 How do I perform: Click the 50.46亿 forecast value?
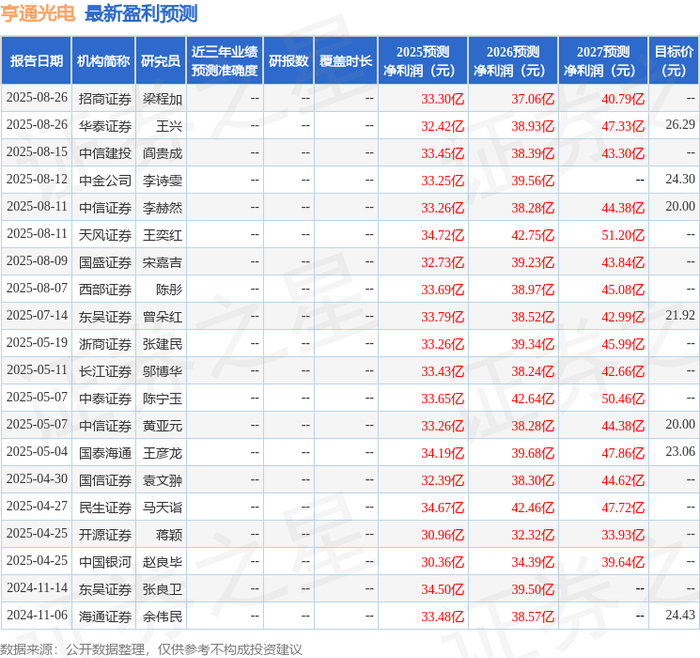pos(623,398)
